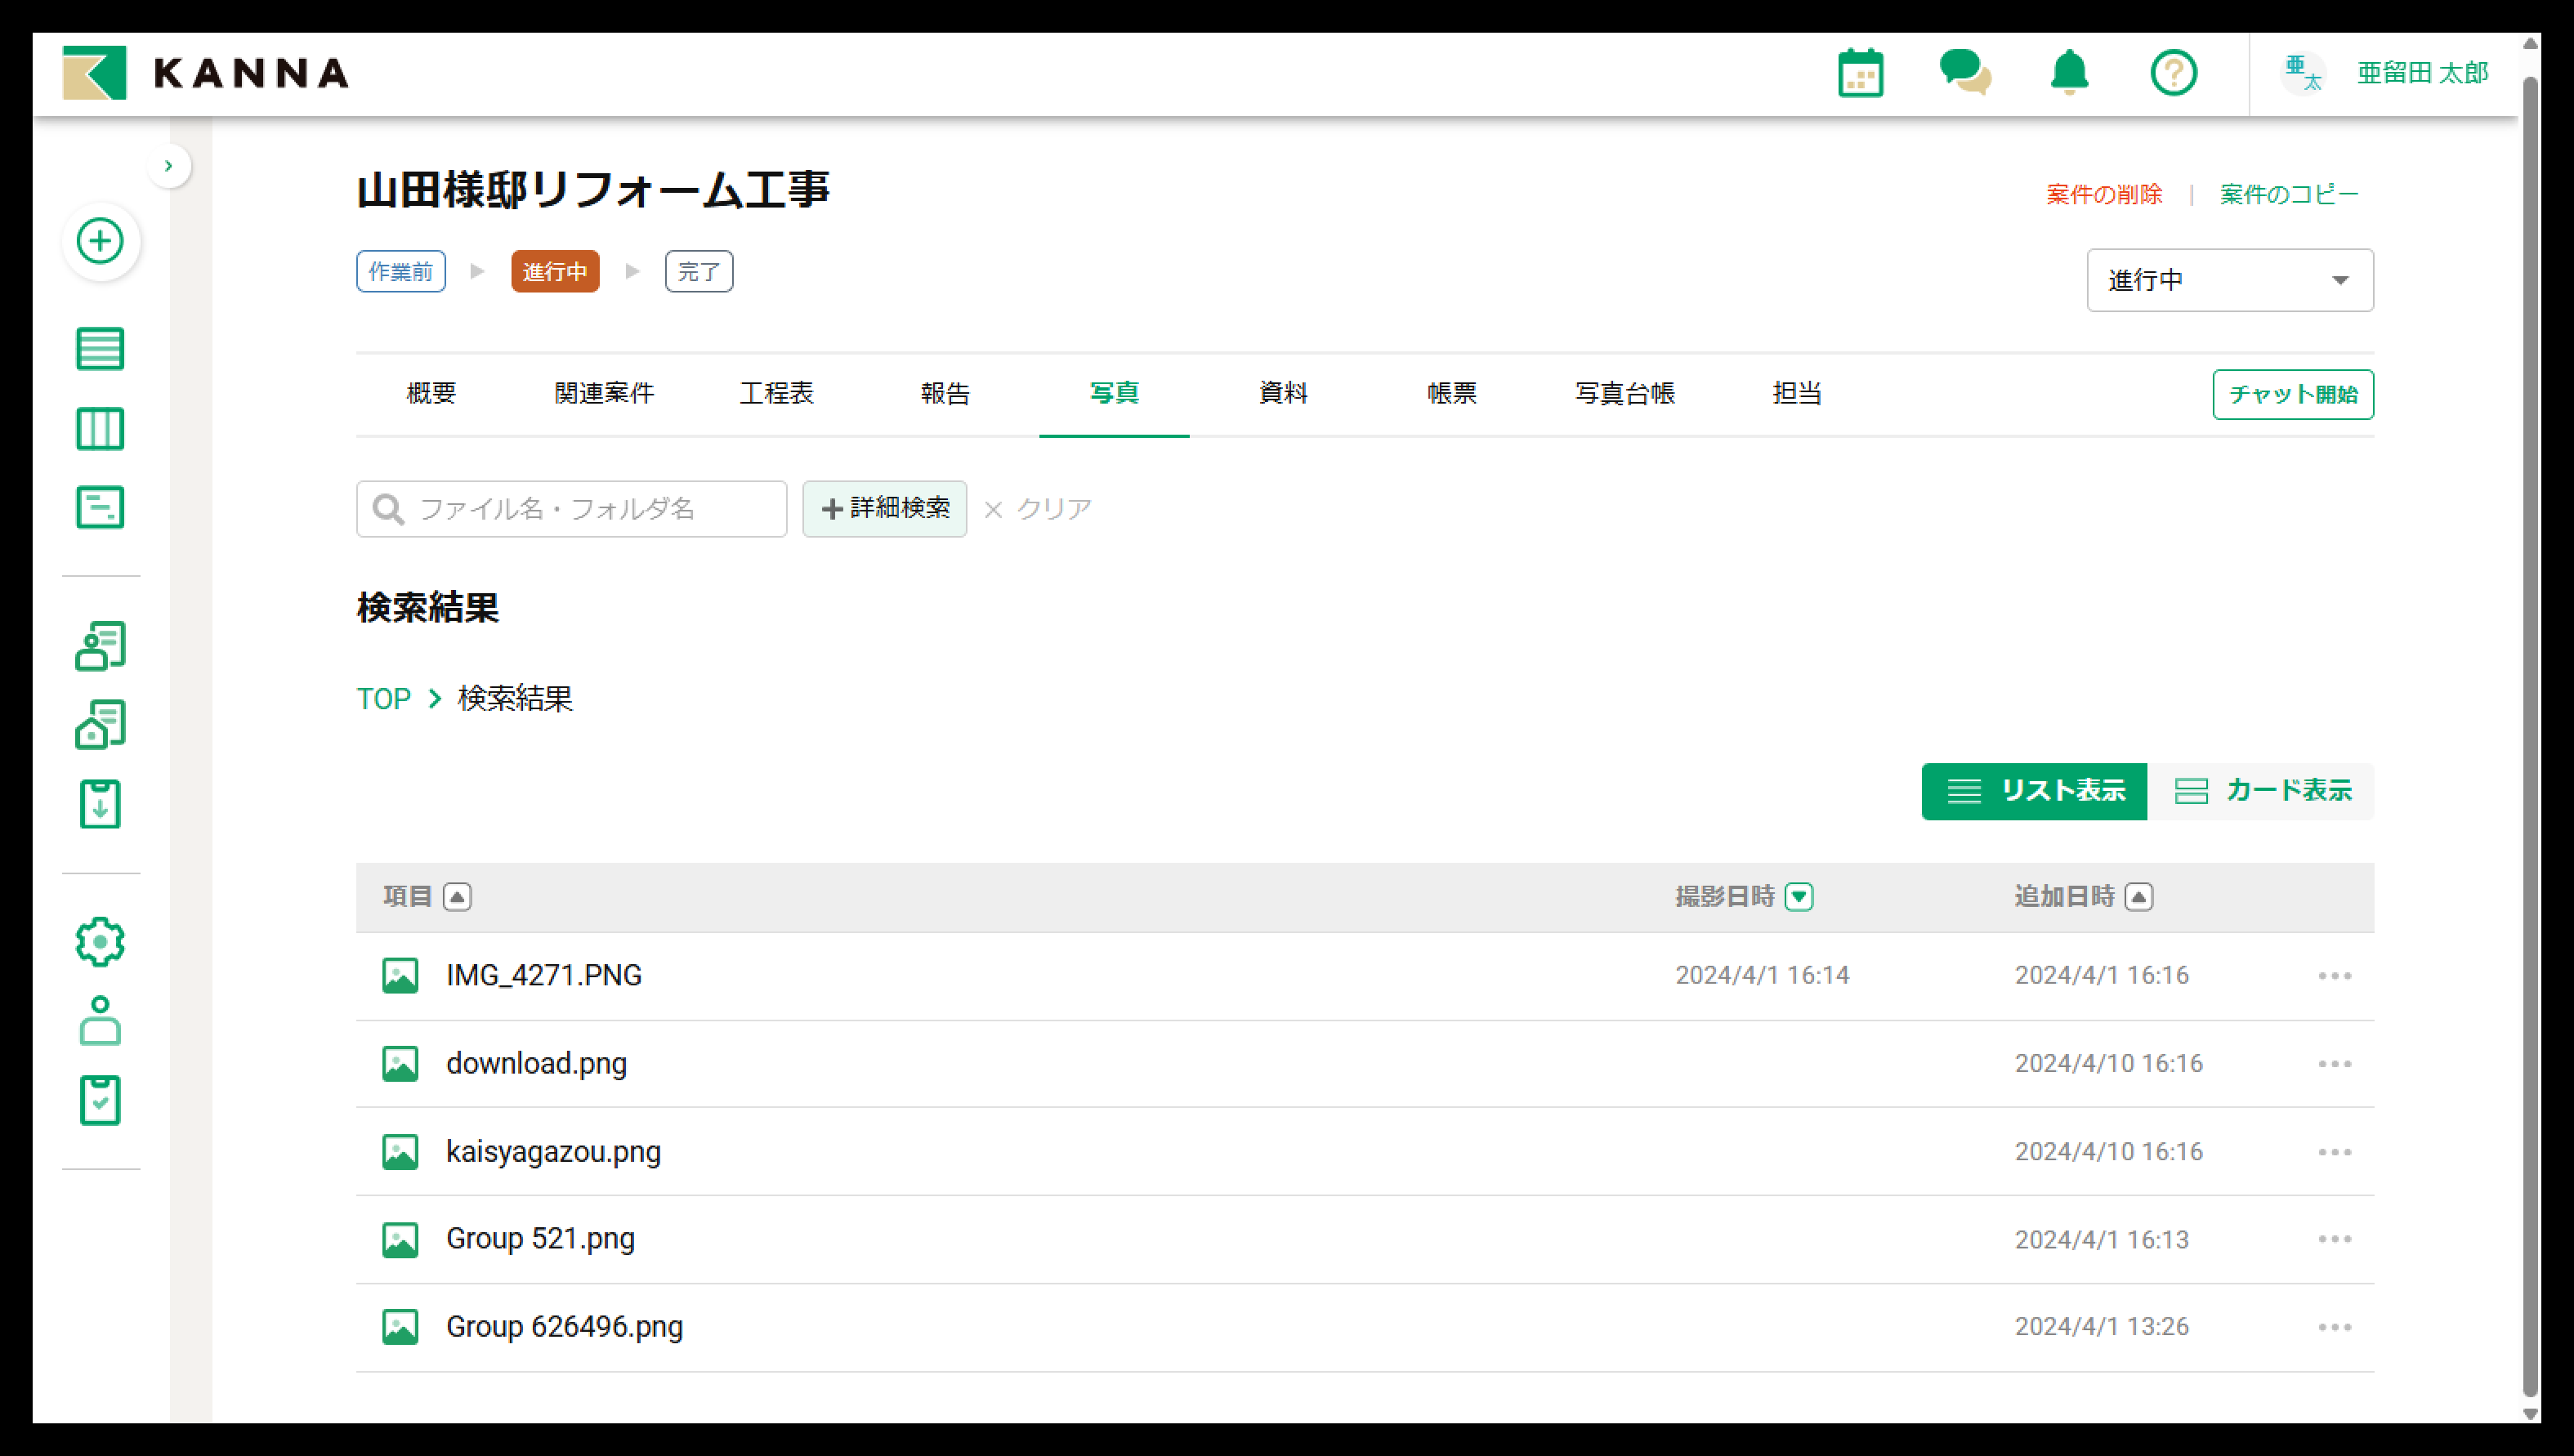Open settings gear in sidebar
2574x1456 pixels.
(100, 941)
